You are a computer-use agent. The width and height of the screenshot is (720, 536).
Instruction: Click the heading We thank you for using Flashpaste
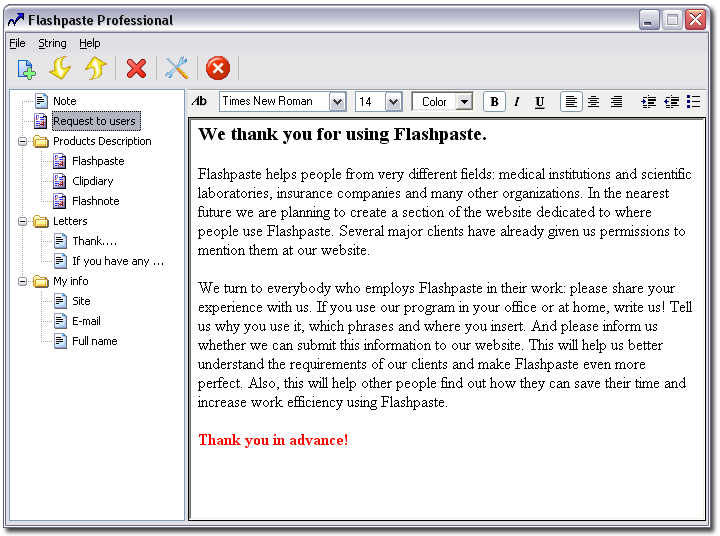point(342,134)
